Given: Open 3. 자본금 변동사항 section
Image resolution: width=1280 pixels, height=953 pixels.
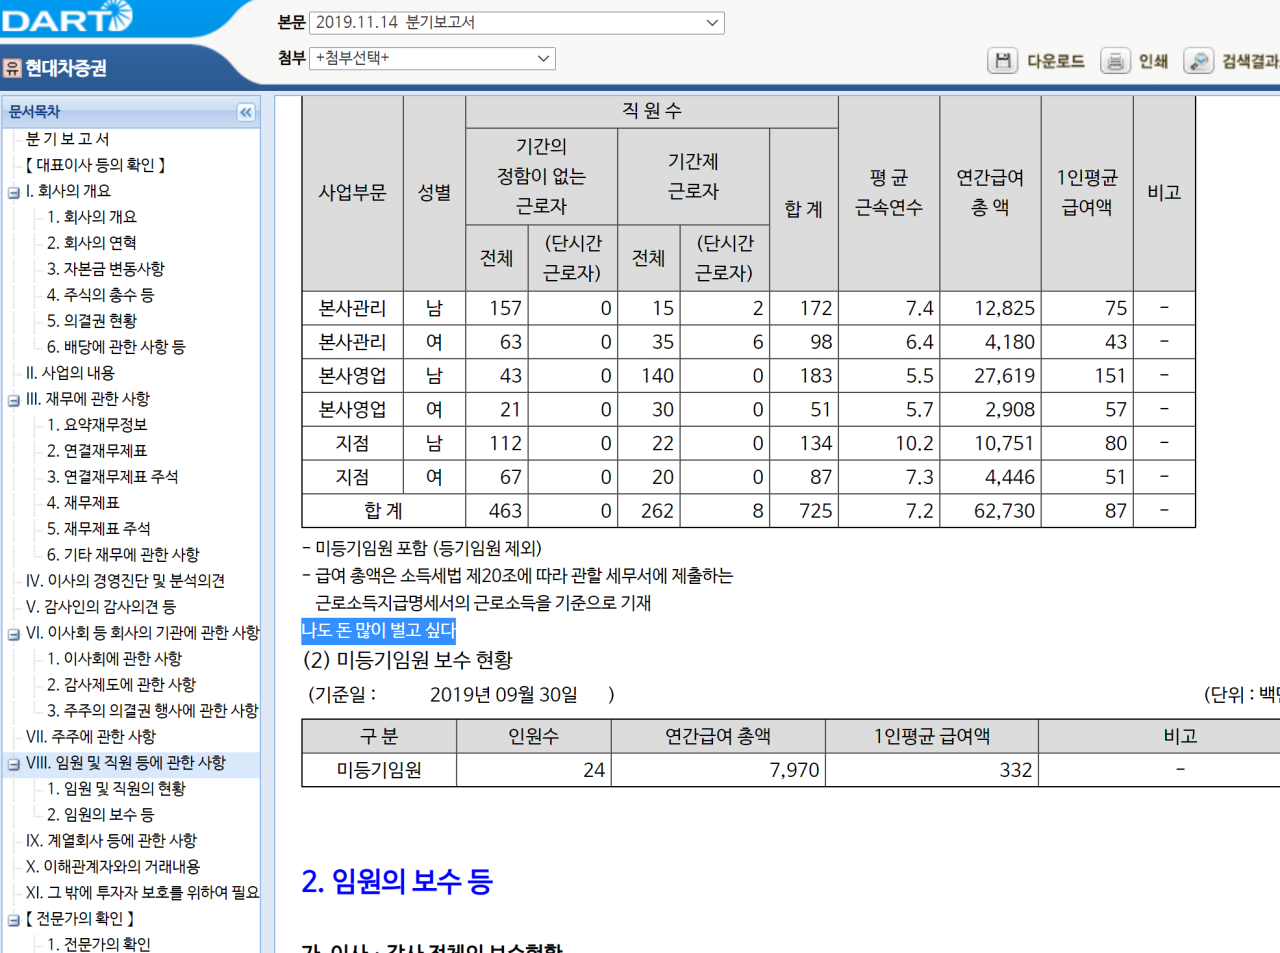Looking at the screenshot, I should coord(105,269).
